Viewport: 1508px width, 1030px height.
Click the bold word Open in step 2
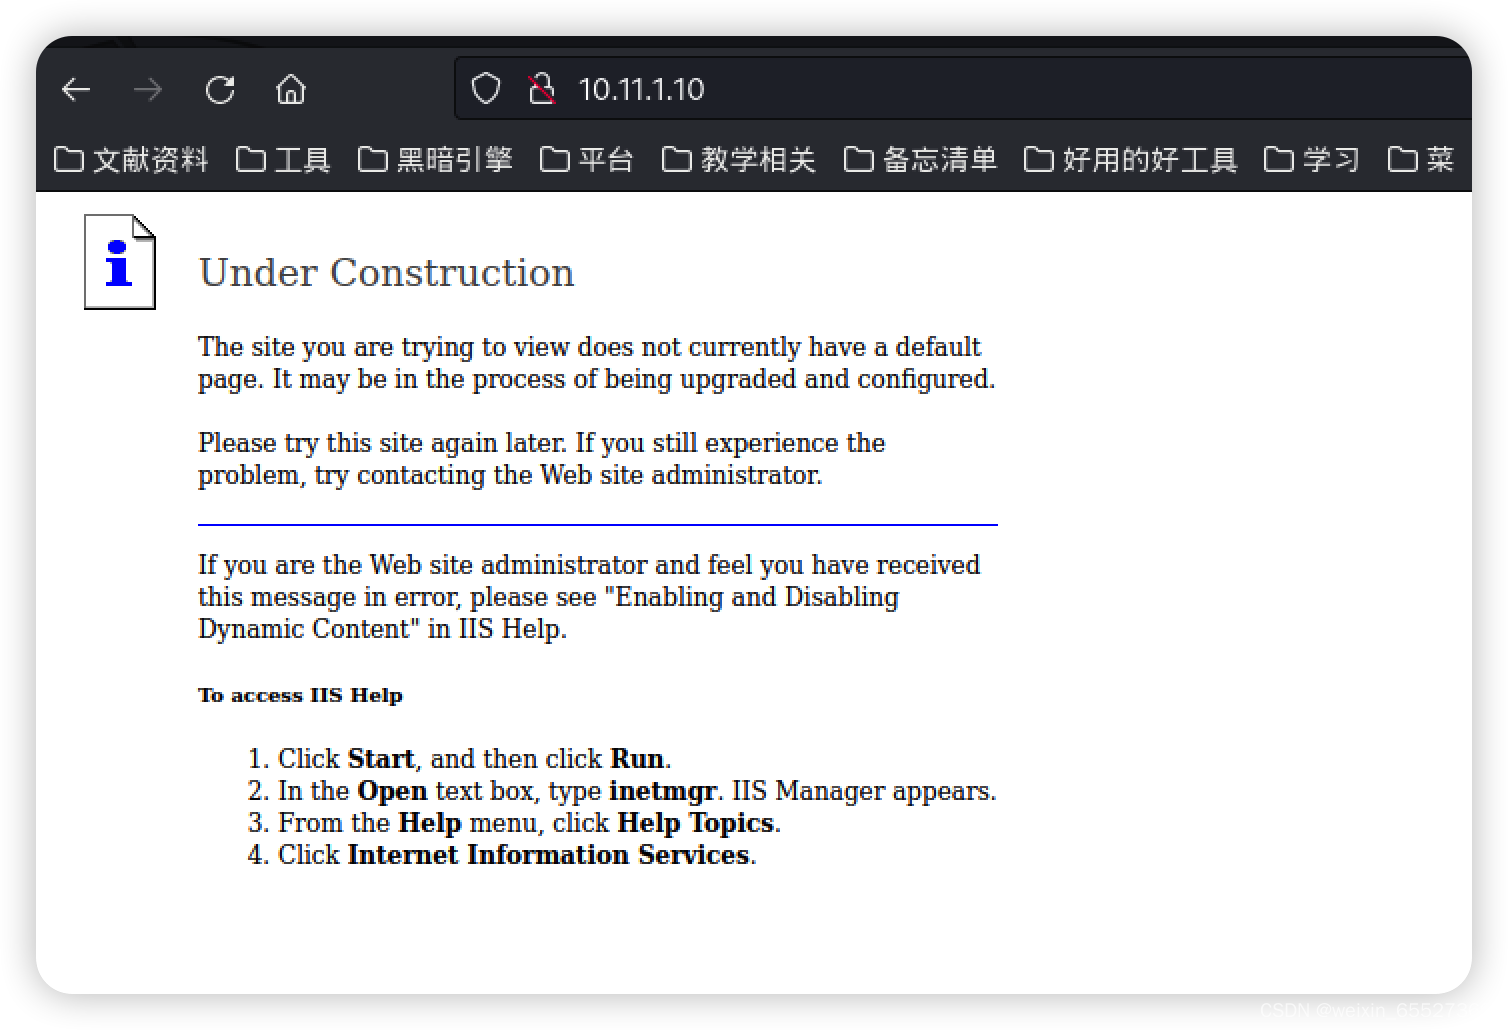392,791
